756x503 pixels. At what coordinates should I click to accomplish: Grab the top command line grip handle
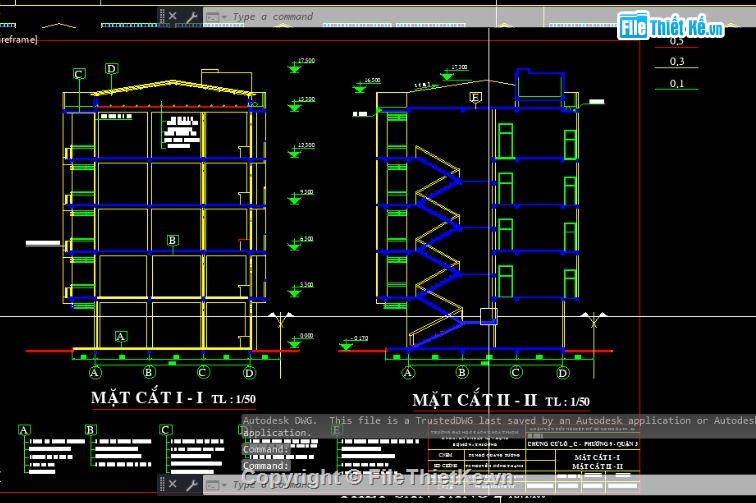click(162, 16)
